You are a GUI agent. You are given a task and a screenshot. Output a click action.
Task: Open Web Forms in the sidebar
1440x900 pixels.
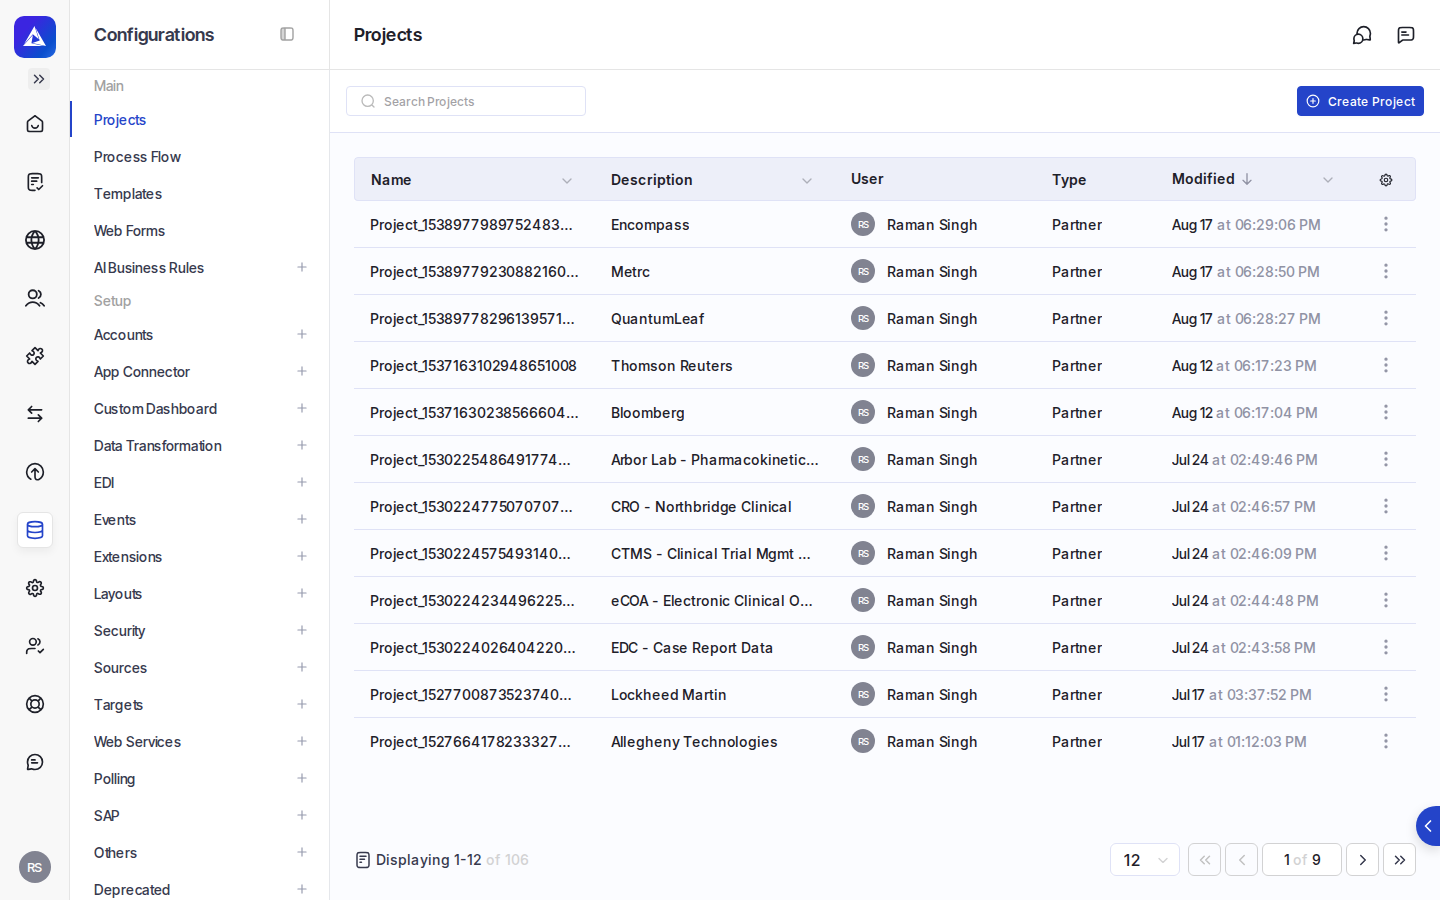[129, 231]
